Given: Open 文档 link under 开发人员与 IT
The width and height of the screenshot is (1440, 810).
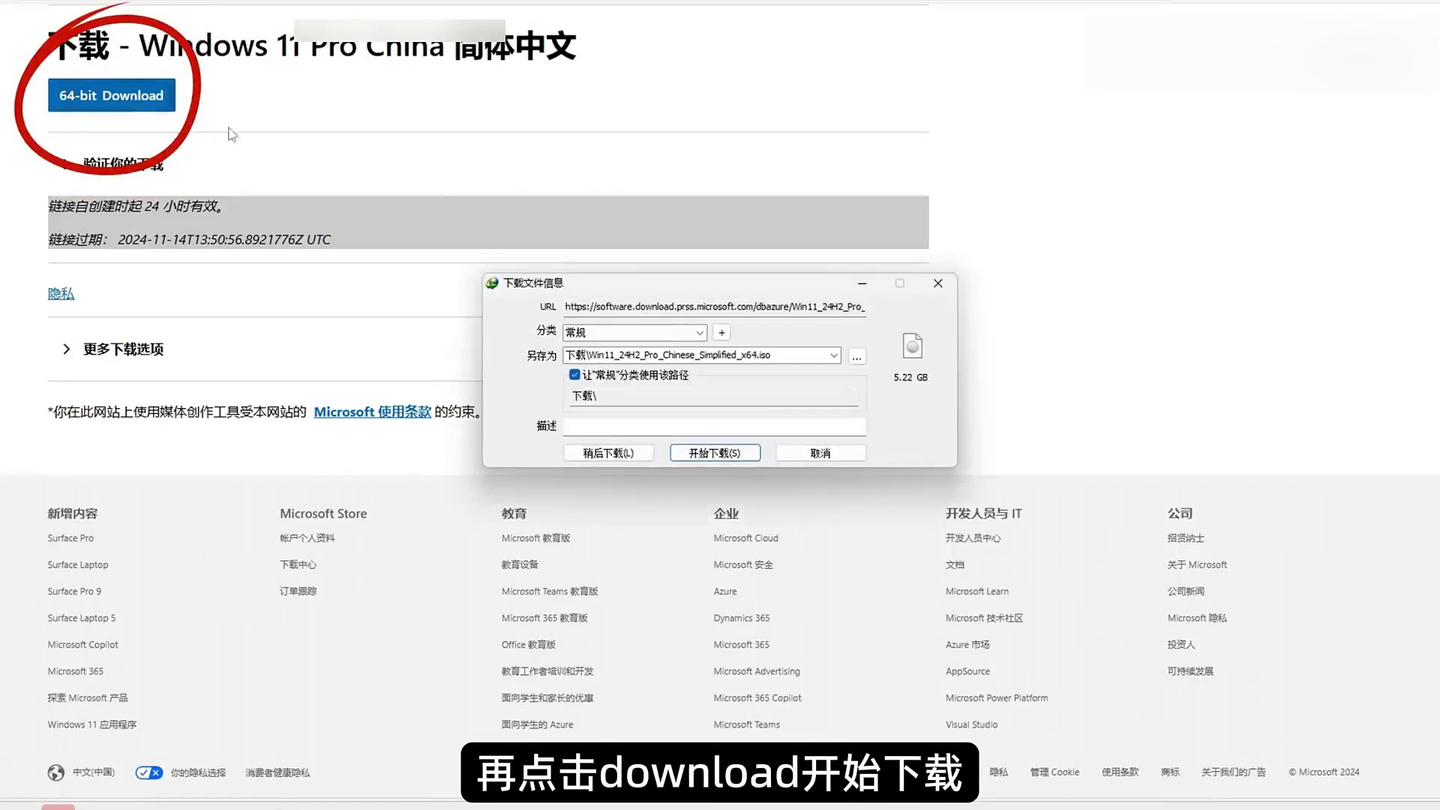Looking at the screenshot, I should pos(955,565).
